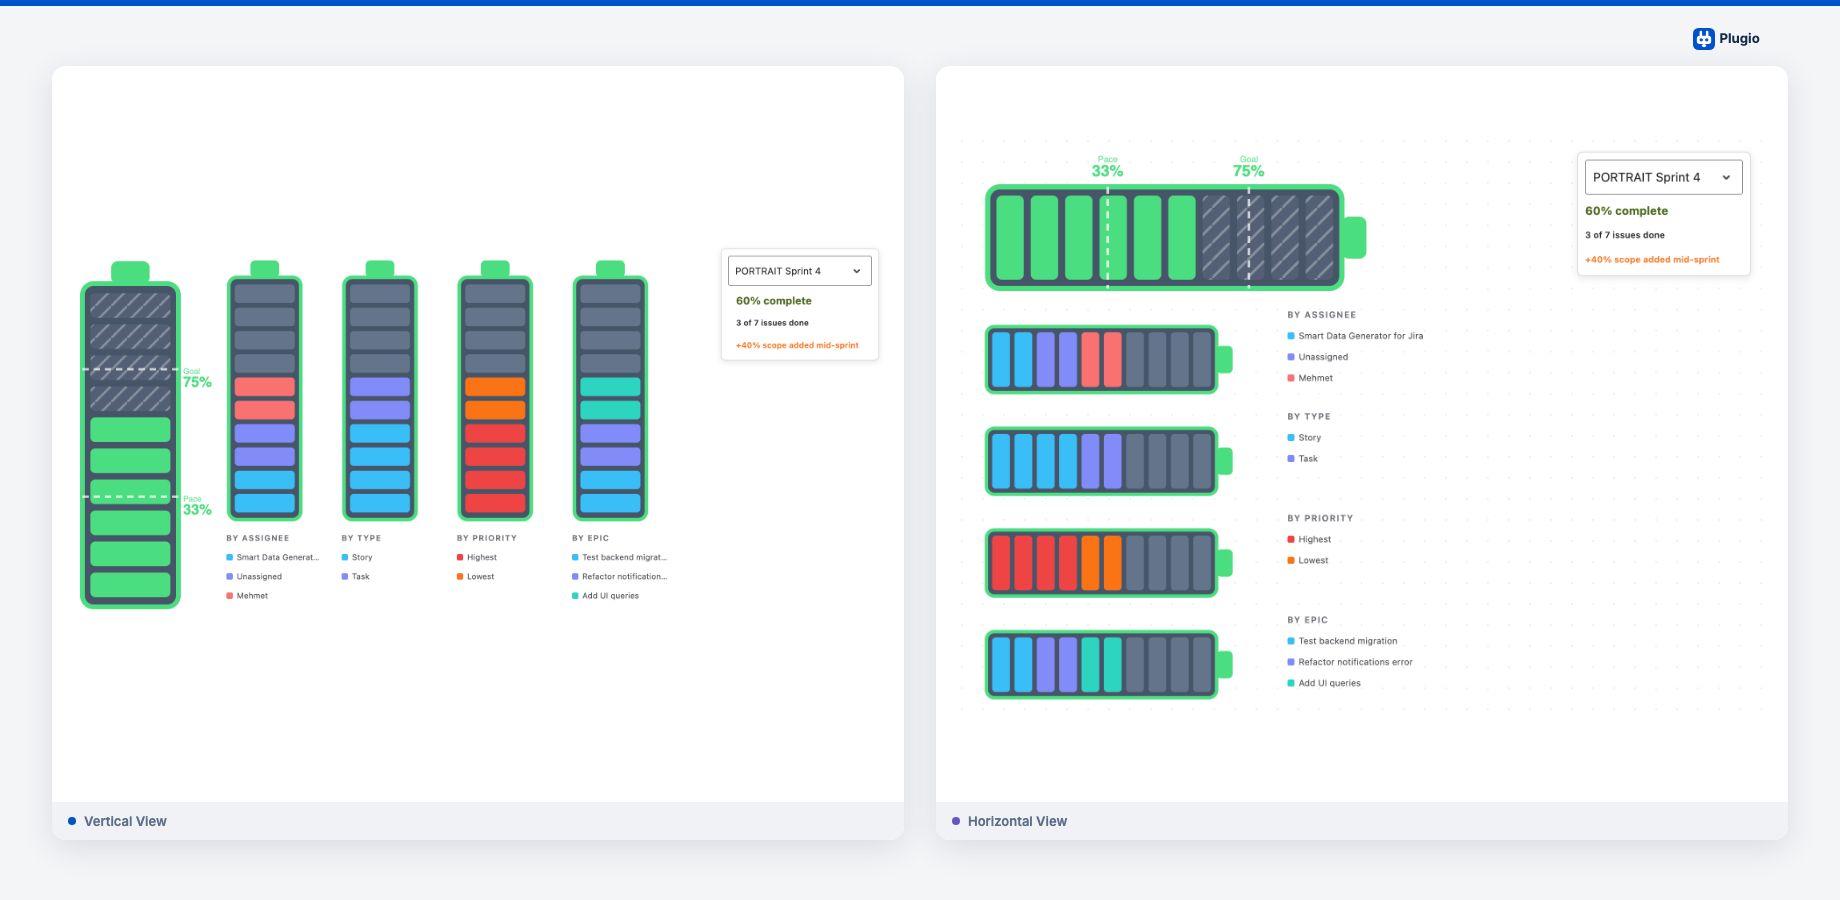Click the chevron arrow of horizontal view sprint selector
1840x900 pixels.
[1726, 178]
